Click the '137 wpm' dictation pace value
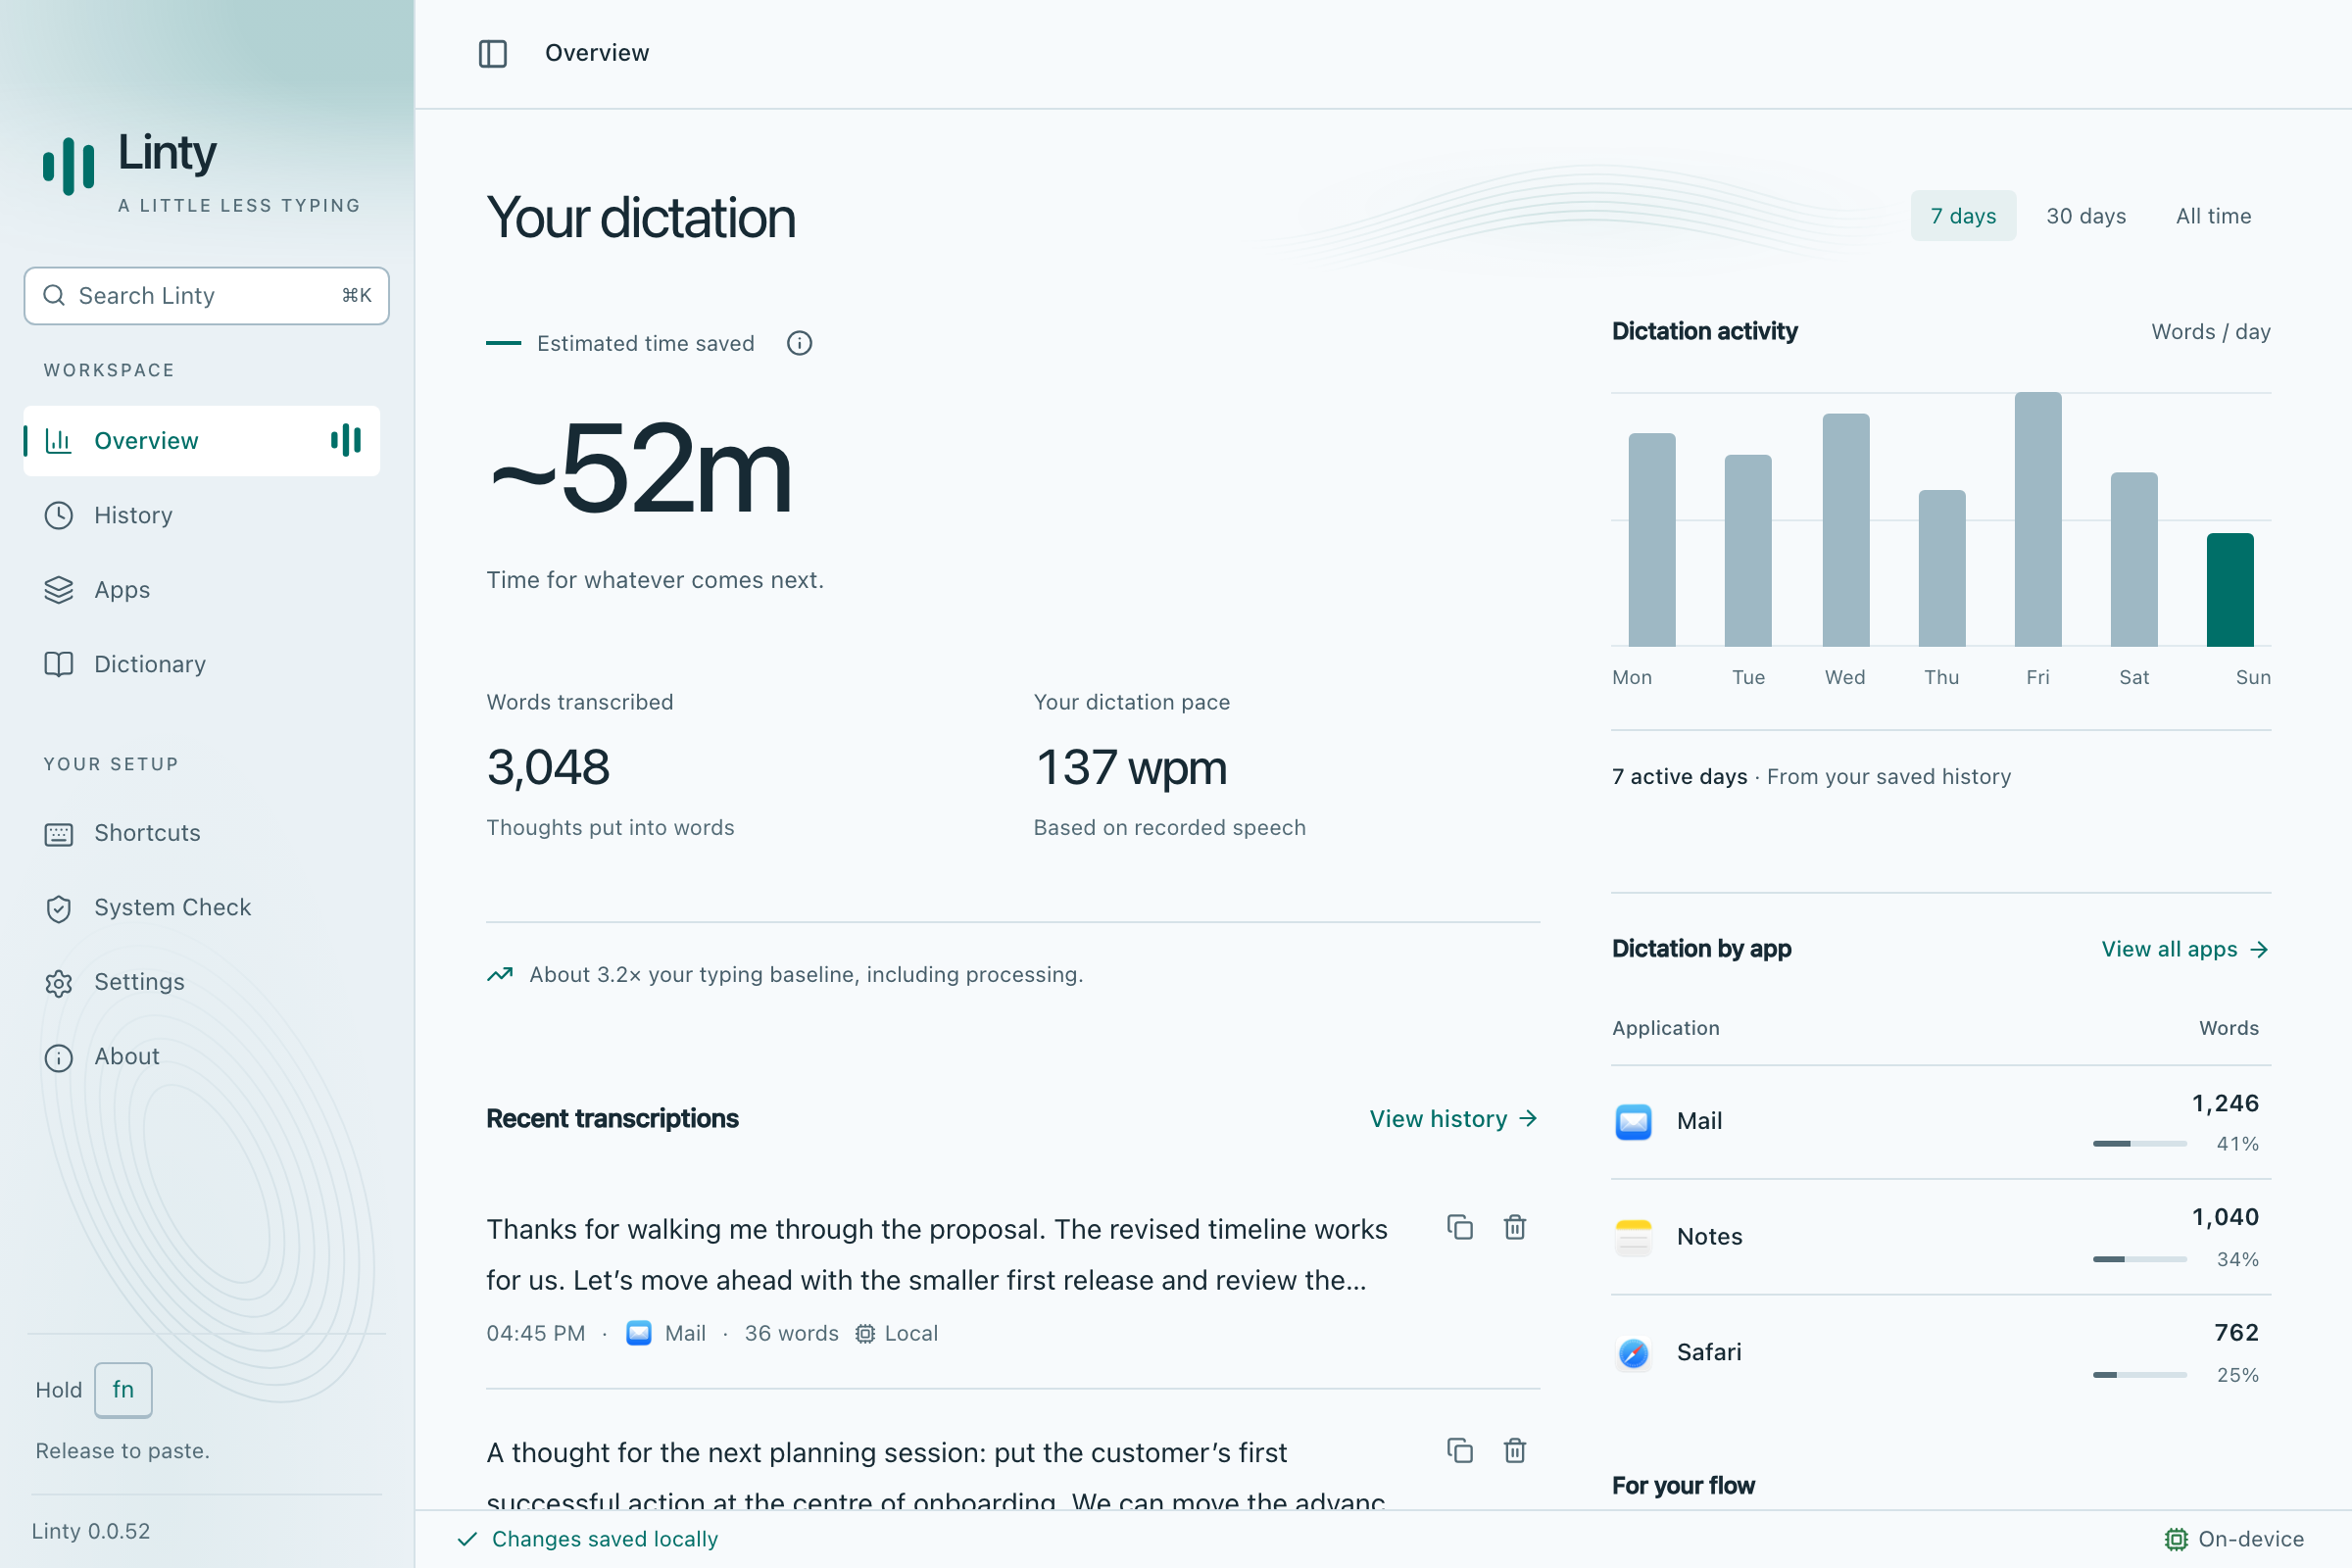This screenshot has width=2352, height=1568. (x=1131, y=767)
